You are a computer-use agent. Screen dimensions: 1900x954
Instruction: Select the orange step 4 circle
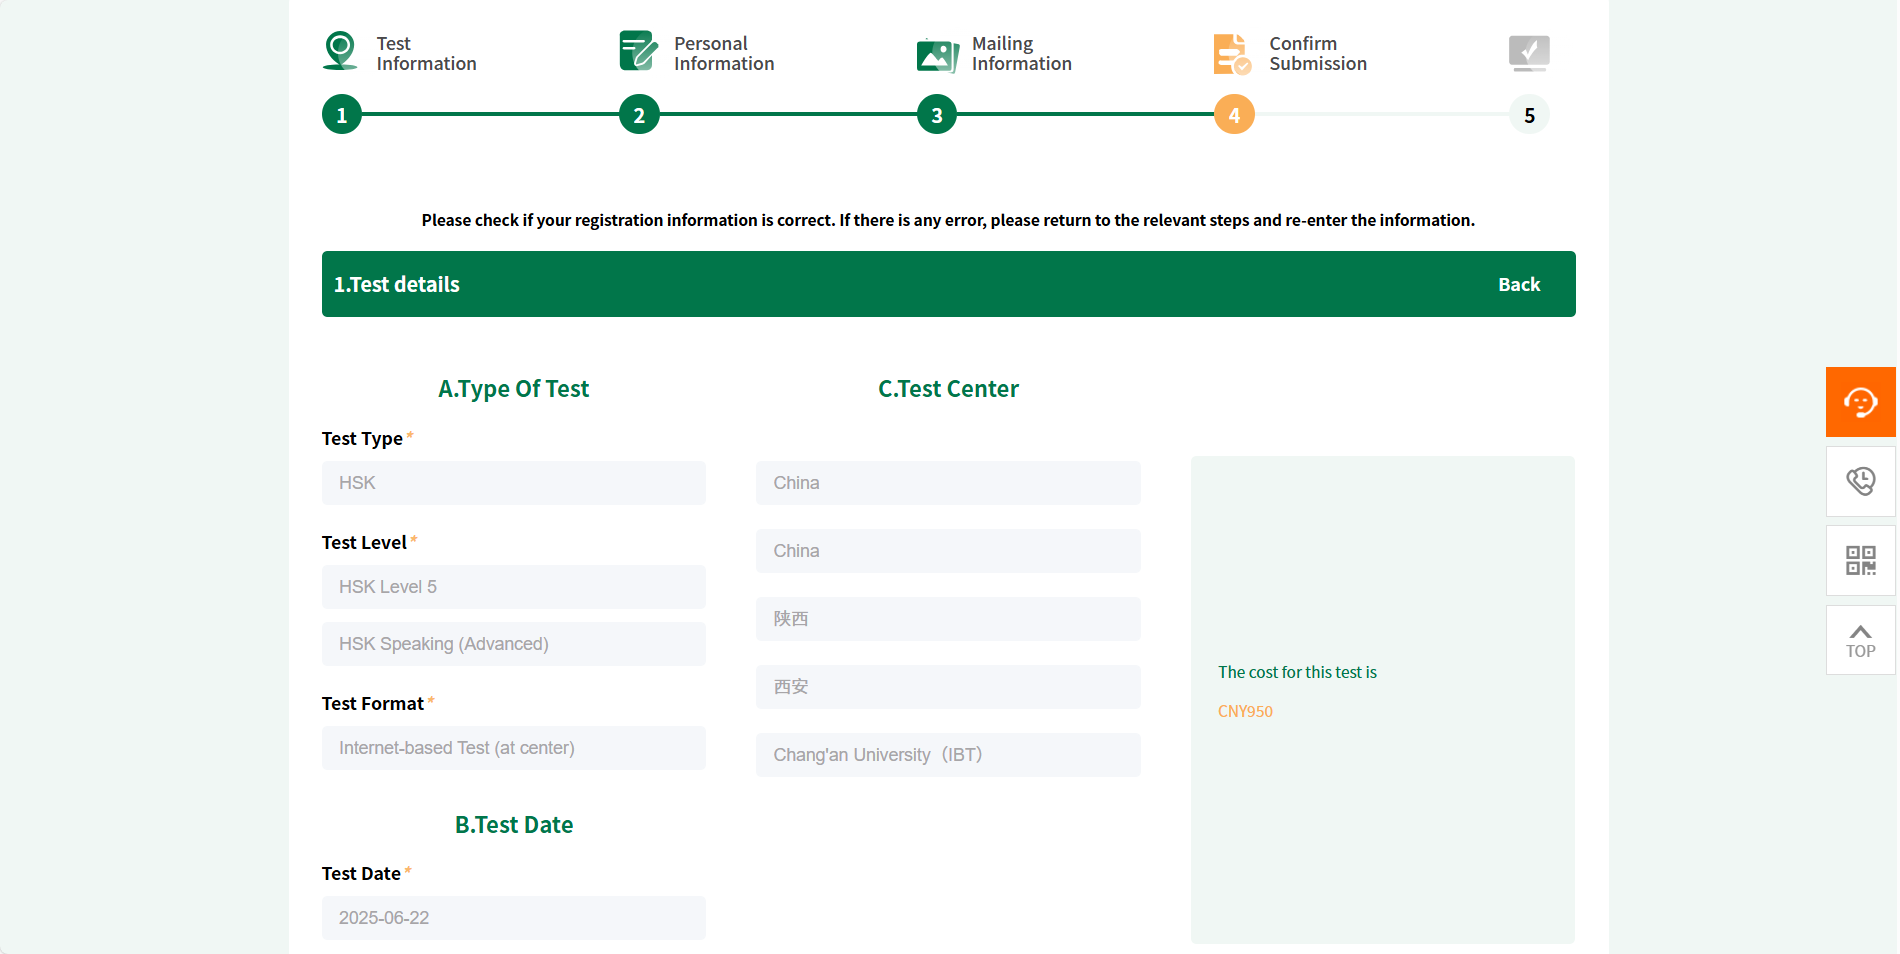1234,115
